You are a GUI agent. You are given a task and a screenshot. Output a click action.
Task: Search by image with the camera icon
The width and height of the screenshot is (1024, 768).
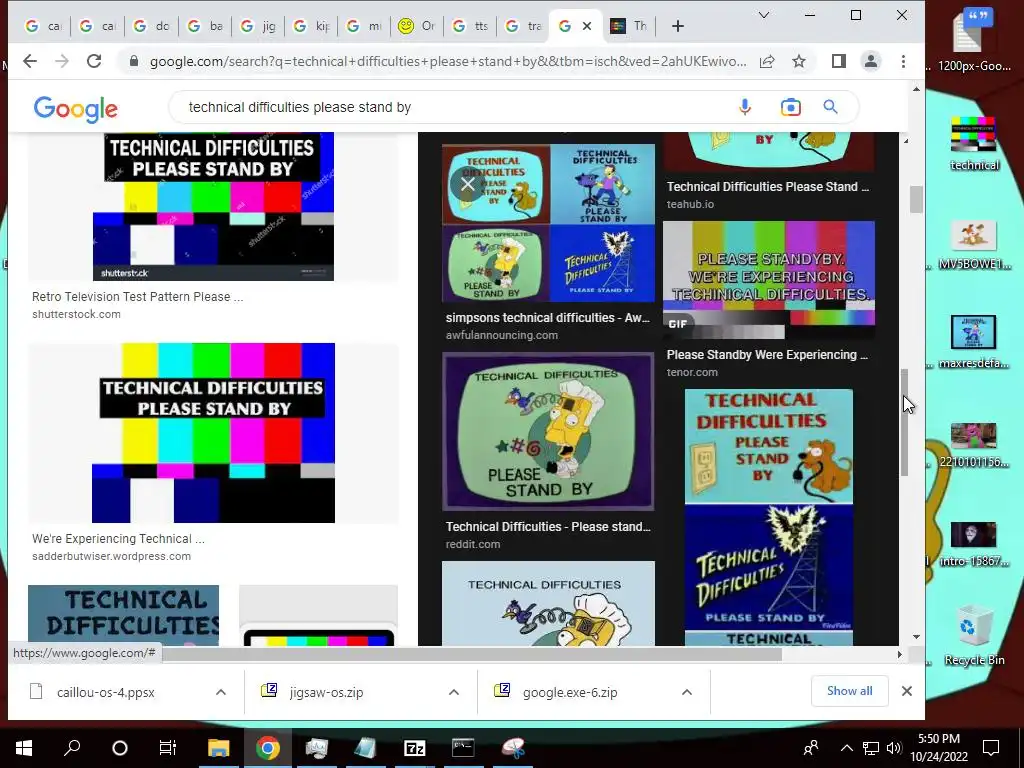tap(790, 107)
